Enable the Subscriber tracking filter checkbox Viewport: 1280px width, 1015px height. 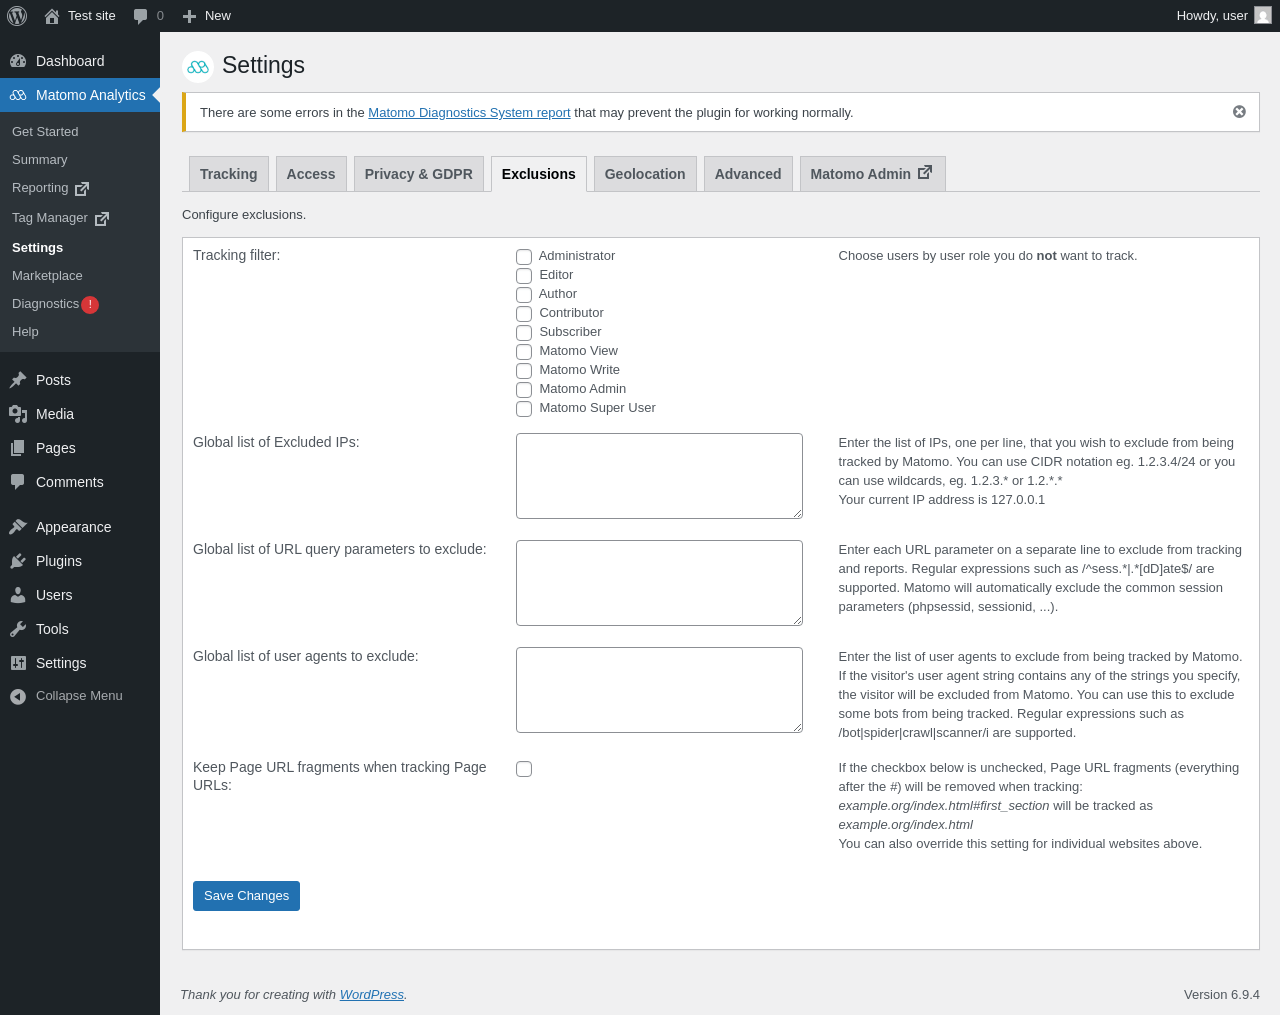tap(524, 333)
